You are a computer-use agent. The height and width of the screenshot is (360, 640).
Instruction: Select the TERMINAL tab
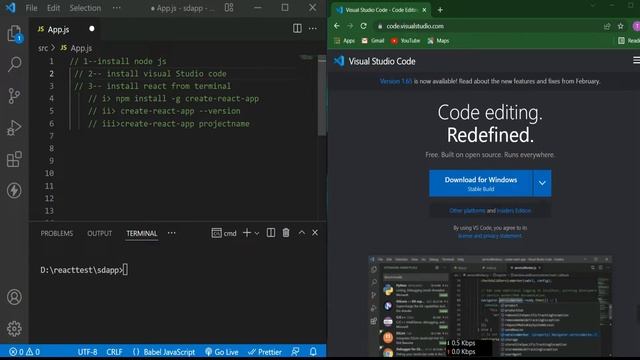point(142,233)
